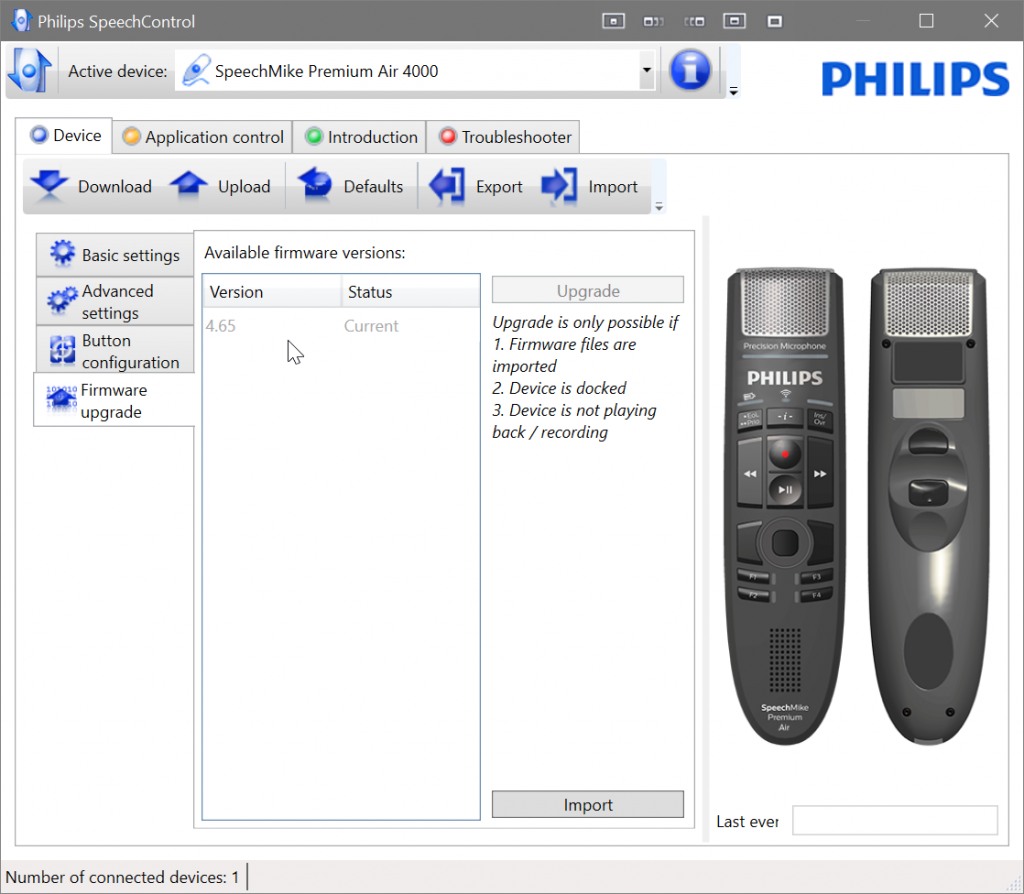Open the blue information button

[x=690, y=70]
